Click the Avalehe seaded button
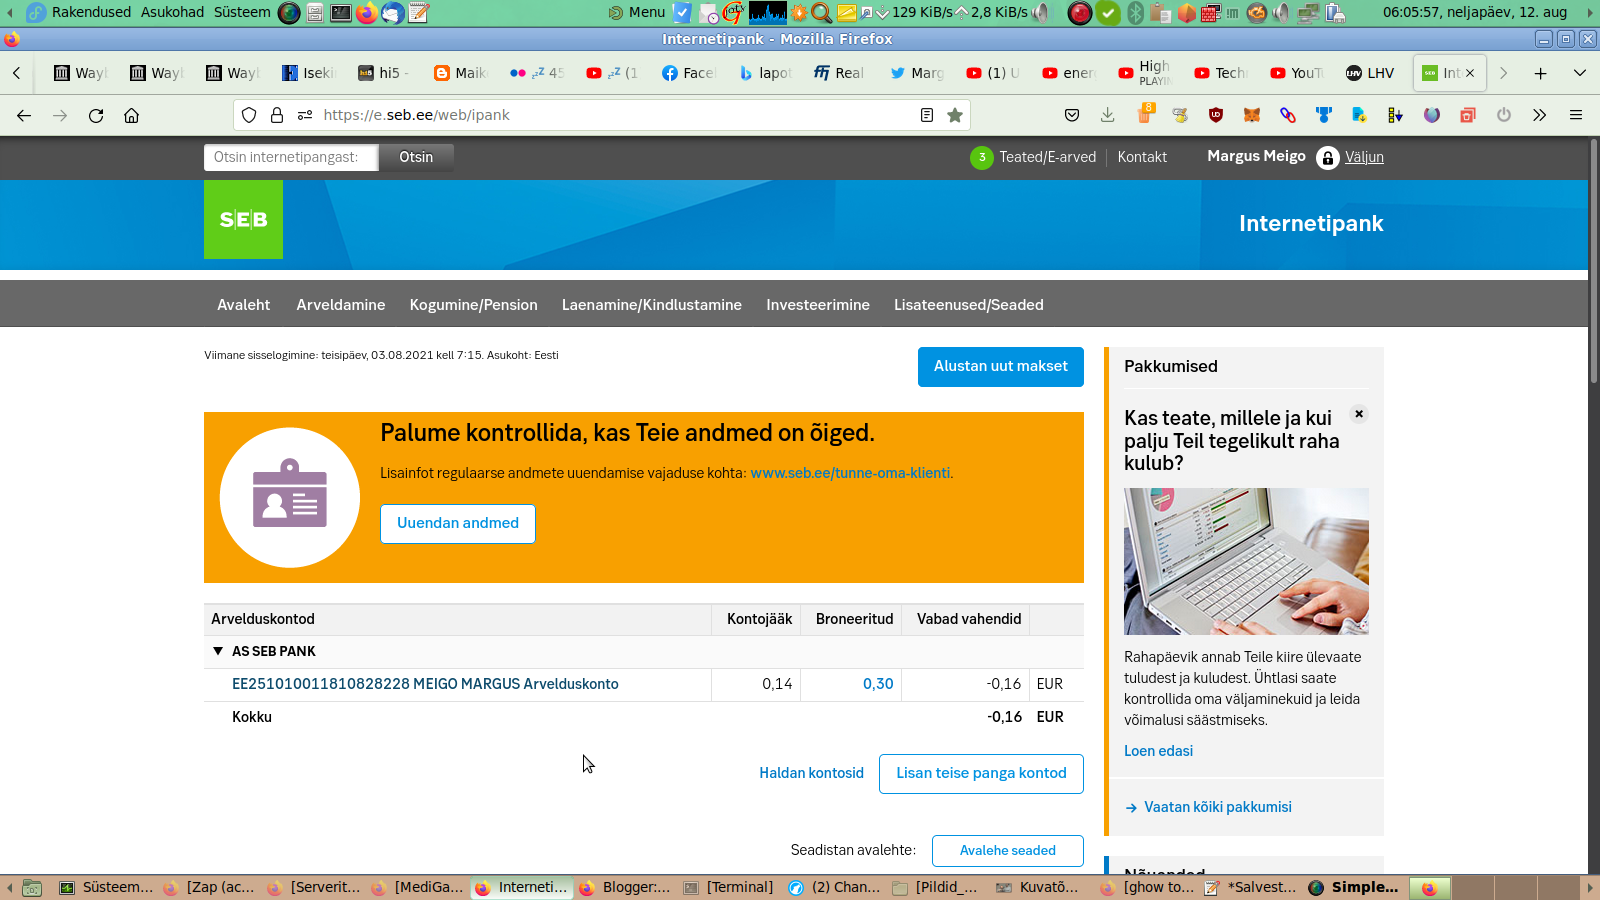 1008,851
